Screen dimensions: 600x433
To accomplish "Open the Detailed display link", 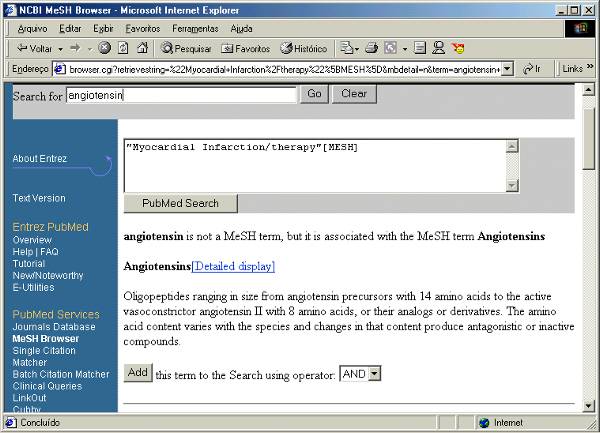I will pyautogui.click(x=233, y=266).
